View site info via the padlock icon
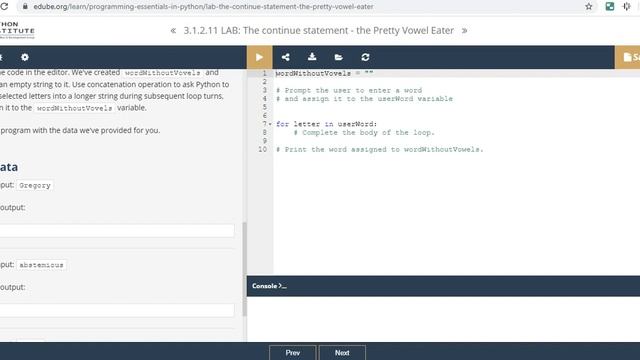 tap(25, 7)
